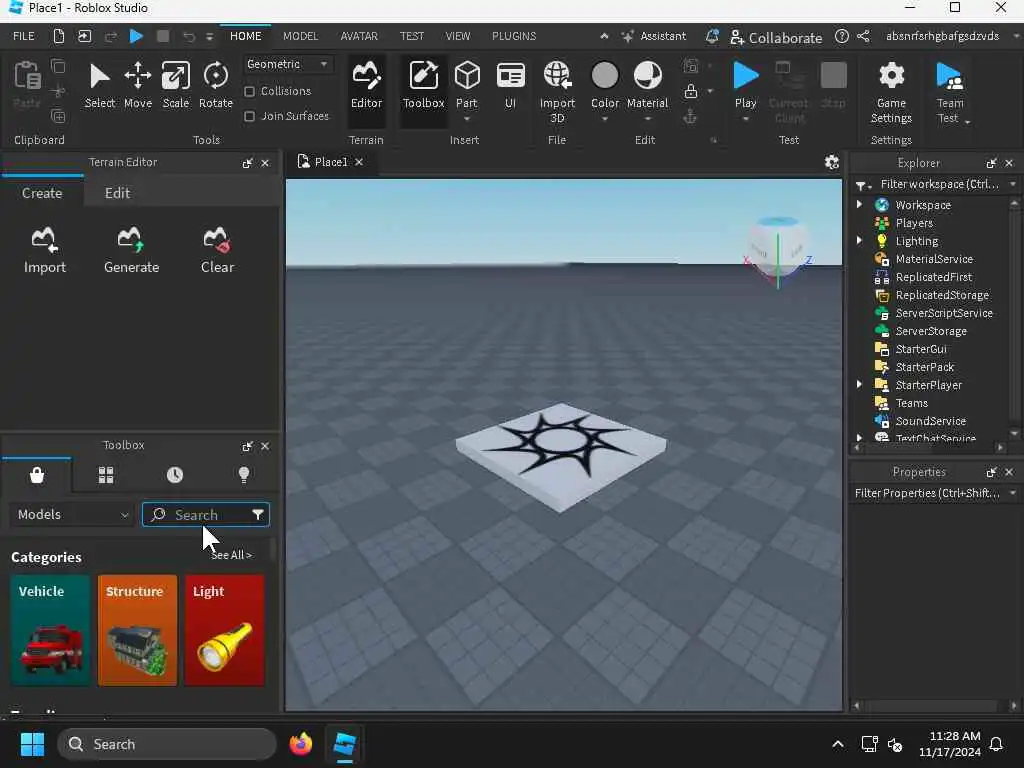Screen dimensions: 1024x768
Task: Click the Color tool sphere
Action: tap(605, 75)
